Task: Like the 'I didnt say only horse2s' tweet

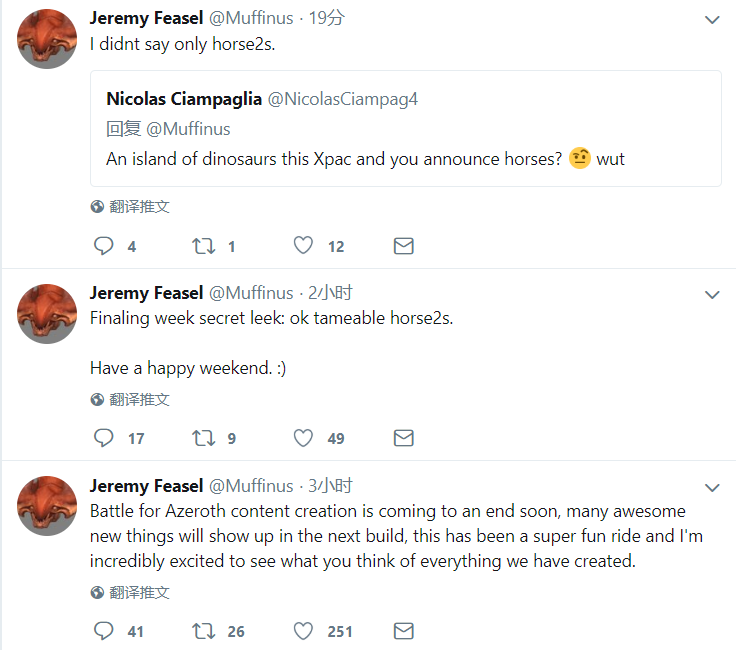Action: (x=304, y=246)
